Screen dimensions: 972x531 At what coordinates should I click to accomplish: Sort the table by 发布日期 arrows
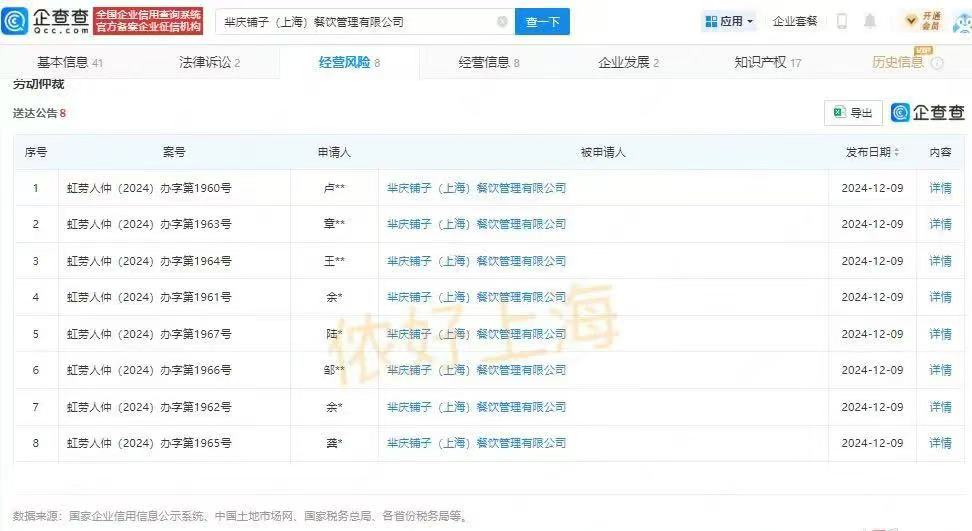point(896,152)
